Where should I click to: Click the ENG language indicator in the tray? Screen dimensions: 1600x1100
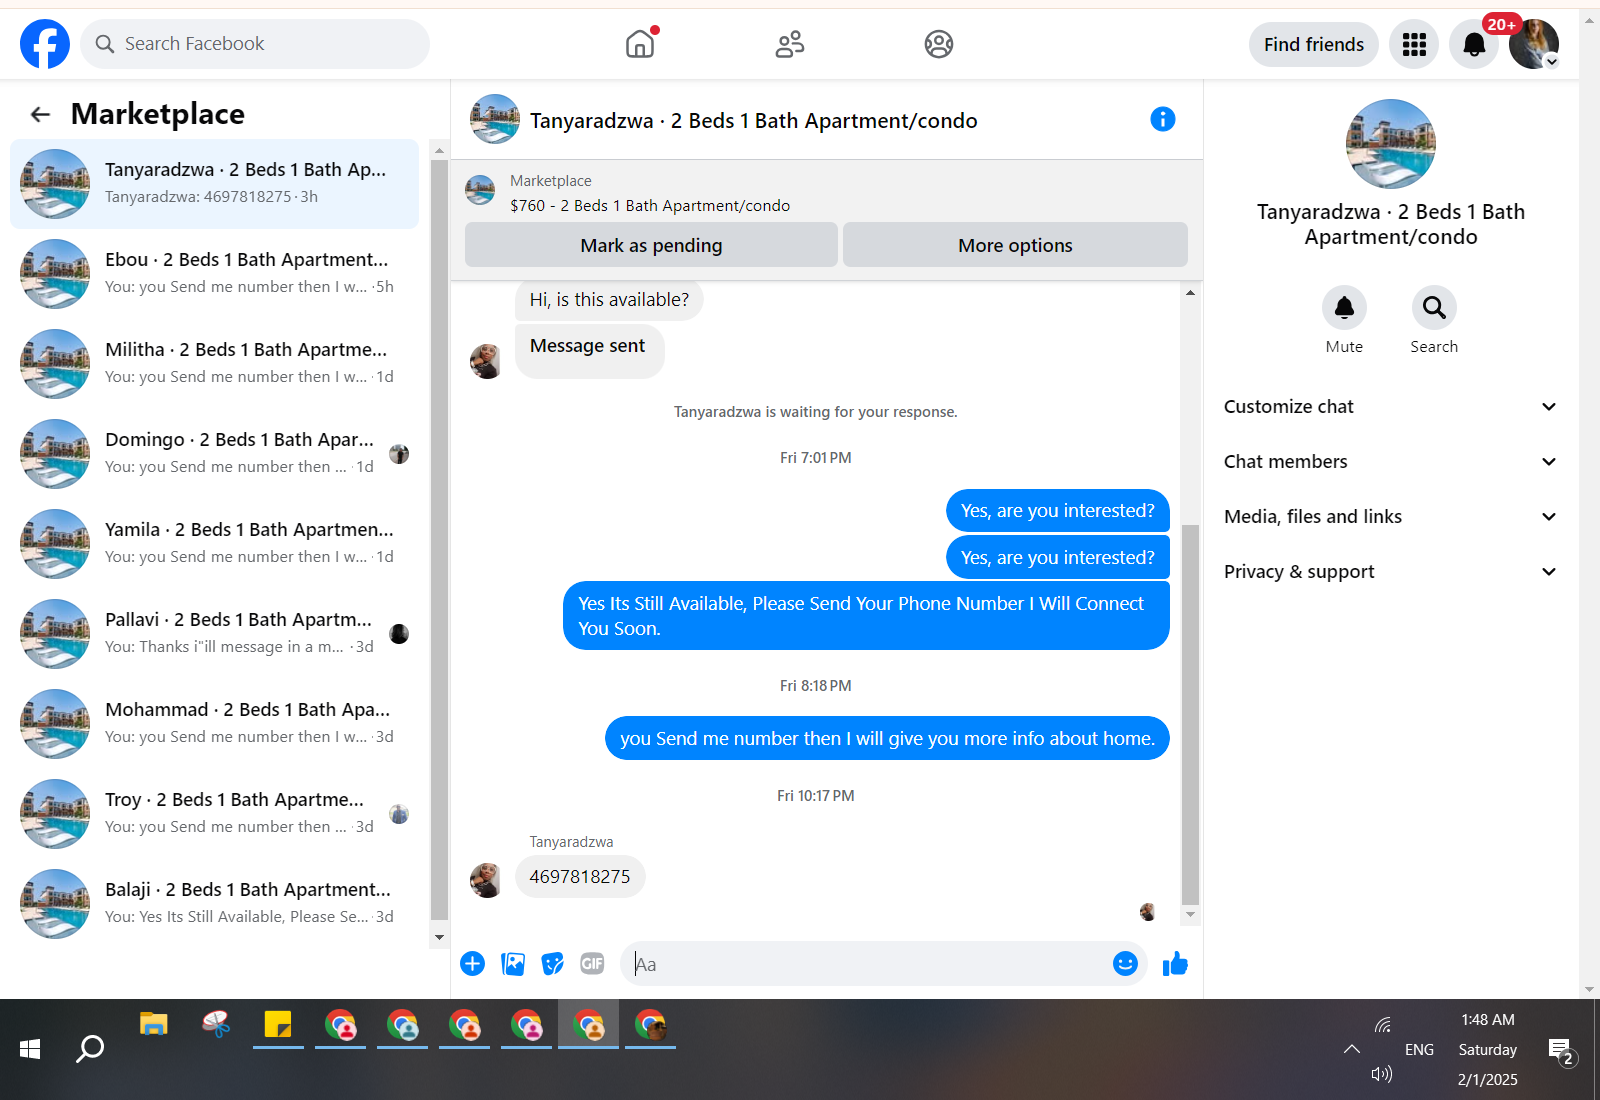[x=1419, y=1049]
